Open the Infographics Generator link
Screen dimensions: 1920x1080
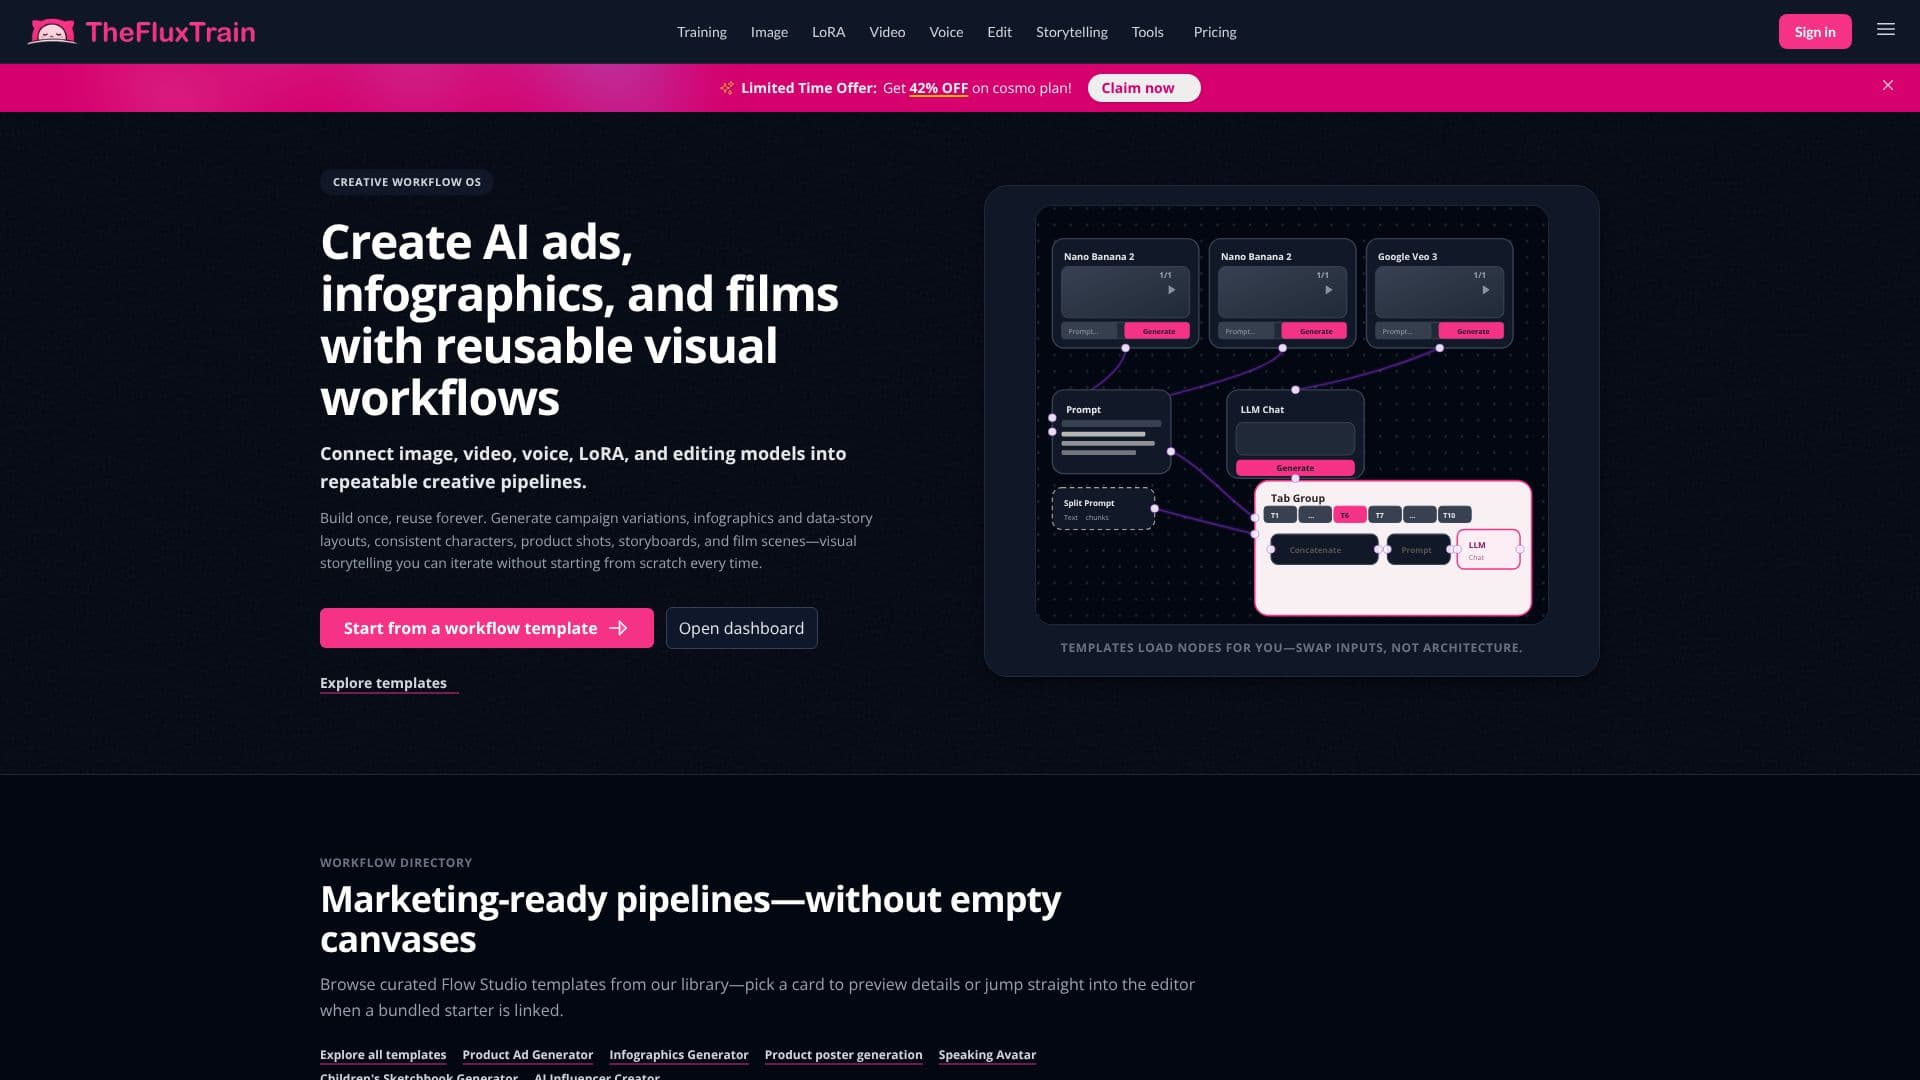[x=678, y=1055]
